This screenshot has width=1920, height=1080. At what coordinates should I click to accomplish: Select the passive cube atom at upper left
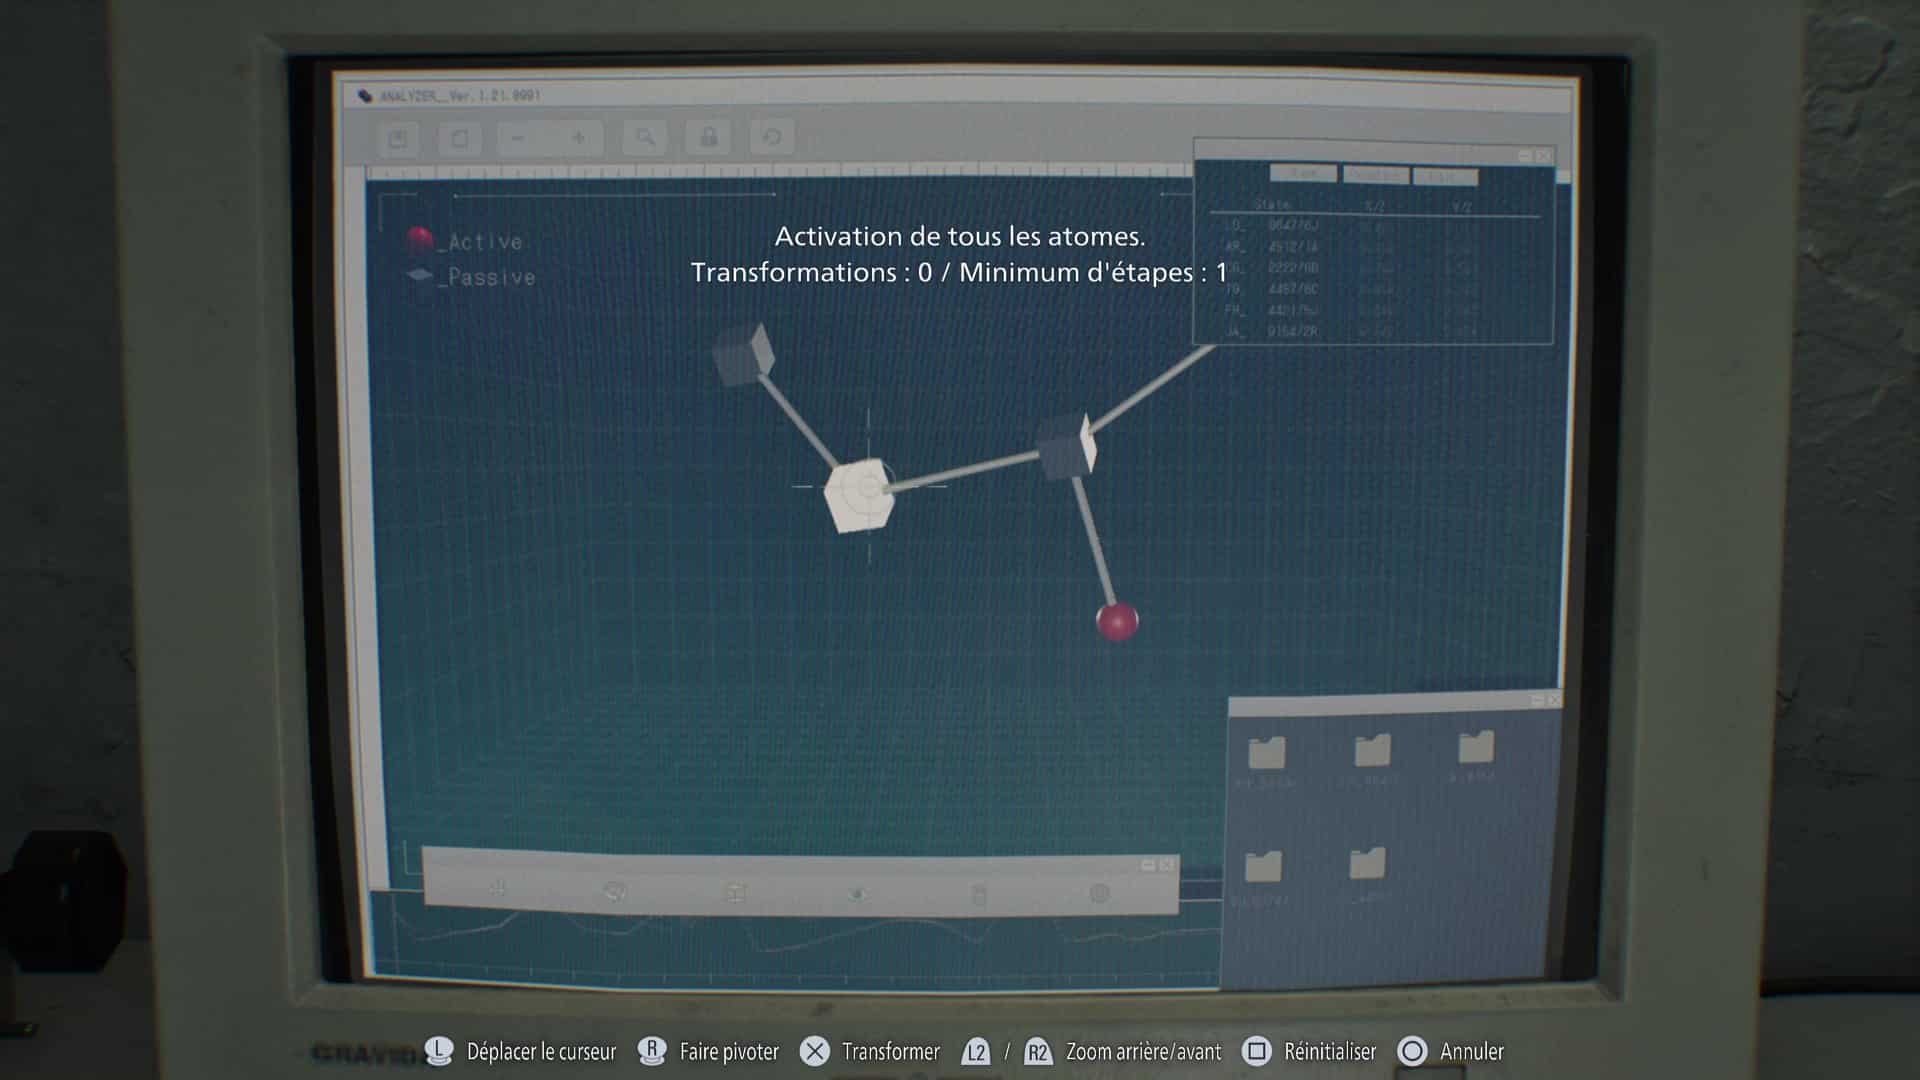point(744,355)
